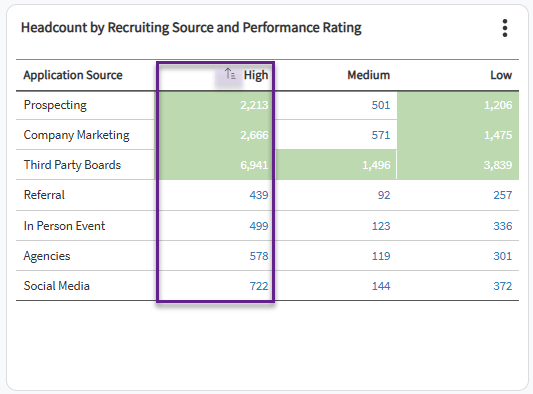This screenshot has height=394, width=533.
Task: Open Agencies Low value 301
Action: coord(502,256)
